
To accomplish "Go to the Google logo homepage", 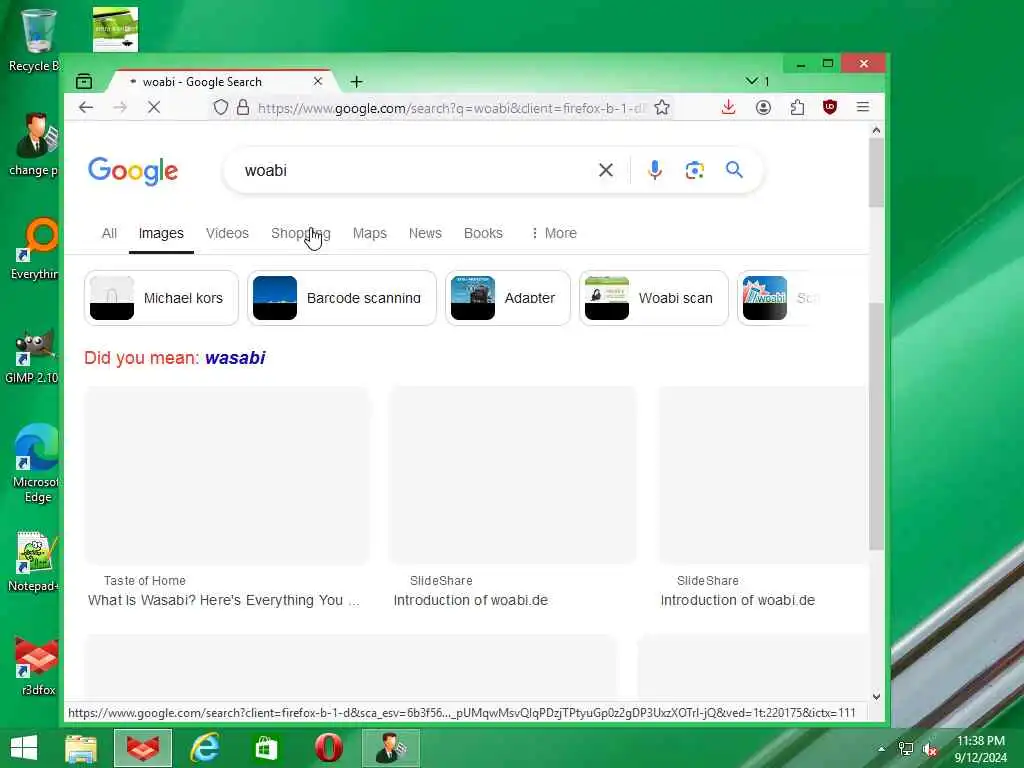I will (133, 171).
